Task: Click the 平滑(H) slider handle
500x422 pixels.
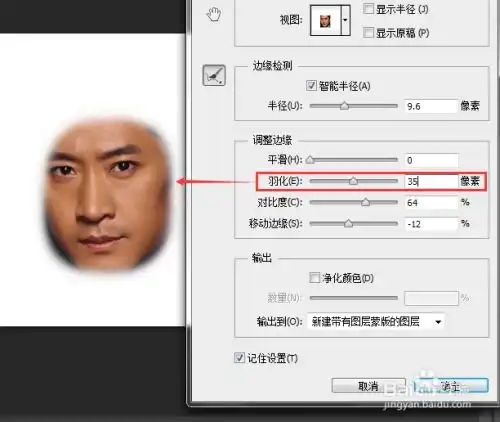Action: (x=310, y=160)
